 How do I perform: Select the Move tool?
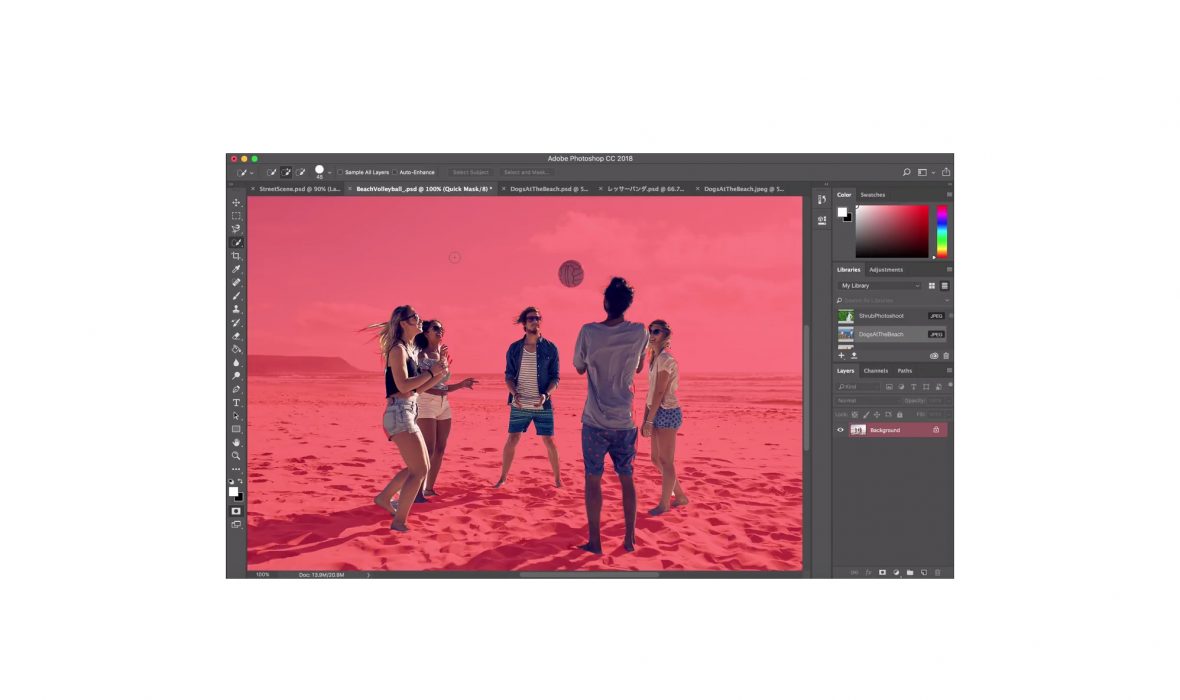[236, 203]
